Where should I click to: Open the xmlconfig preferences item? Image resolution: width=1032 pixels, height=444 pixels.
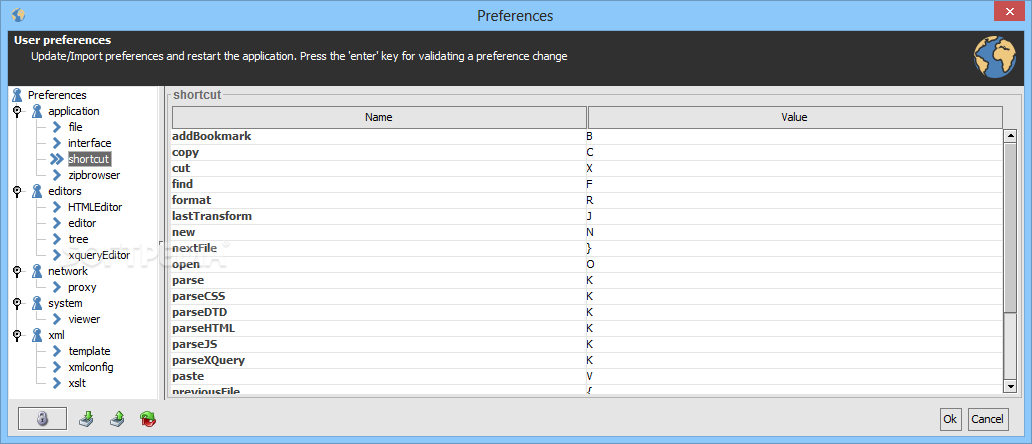(91, 367)
